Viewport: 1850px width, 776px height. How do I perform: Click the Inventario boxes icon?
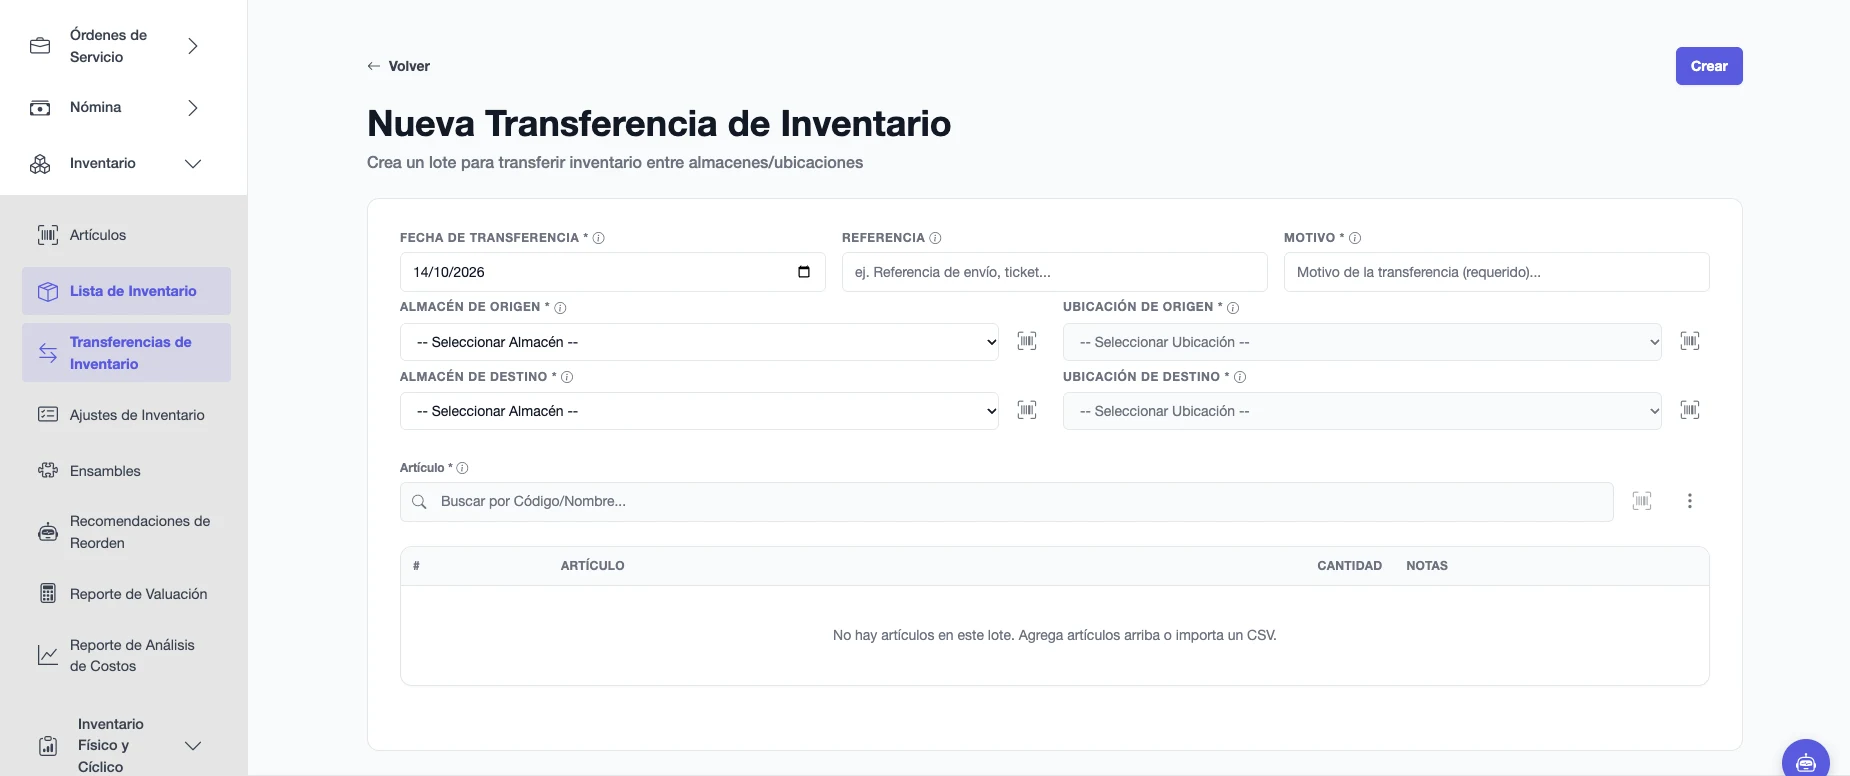click(40, 164)
